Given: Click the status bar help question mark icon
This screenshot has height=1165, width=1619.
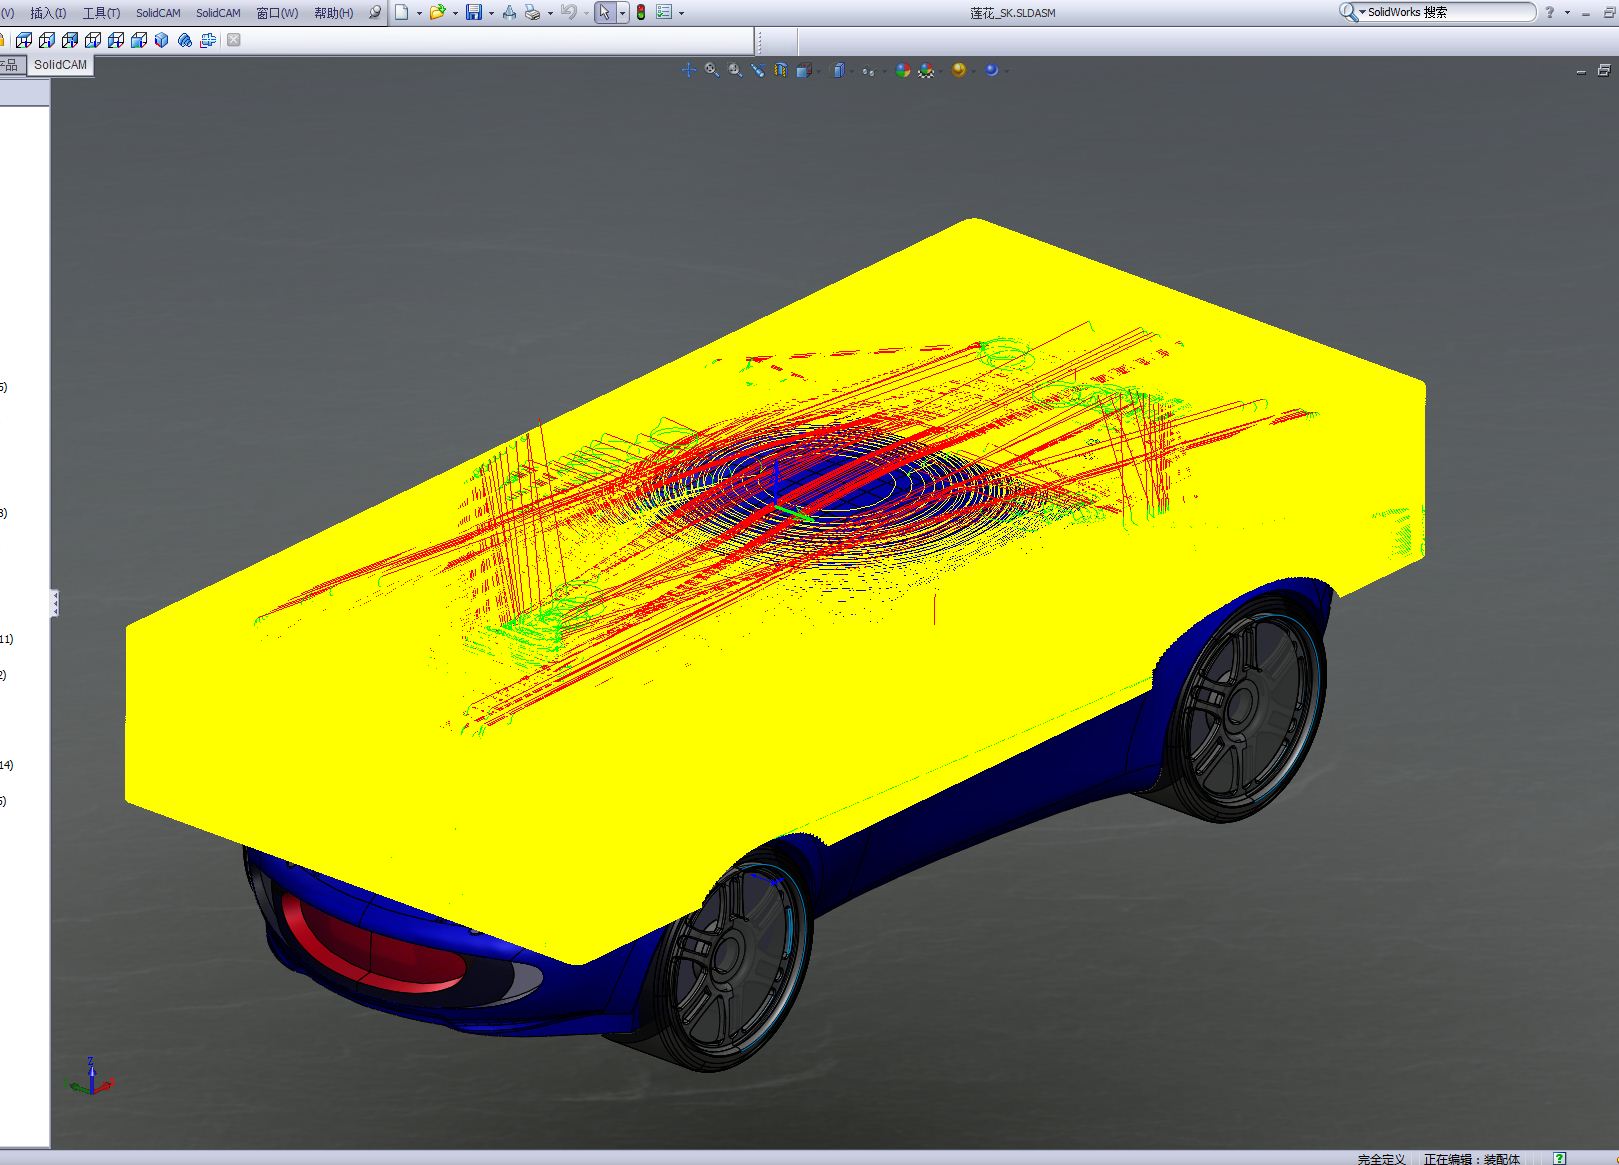Looking at the screenshot, I should pyautogui.click(x=1559, y=1159).
